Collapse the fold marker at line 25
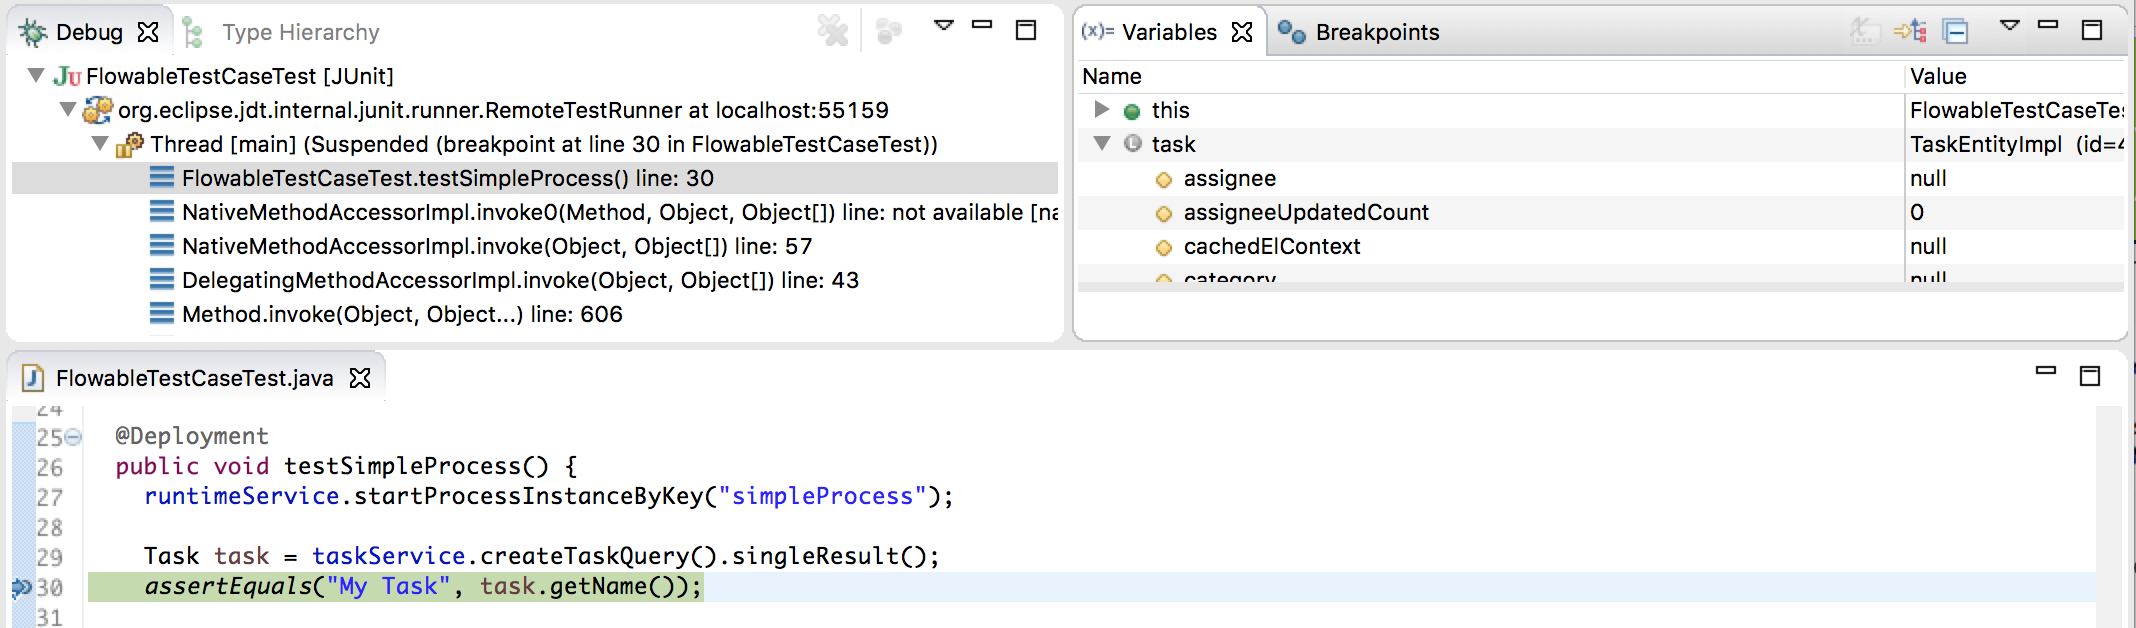This screenshot has height=628, width=2136. click(x=73, y=437)
